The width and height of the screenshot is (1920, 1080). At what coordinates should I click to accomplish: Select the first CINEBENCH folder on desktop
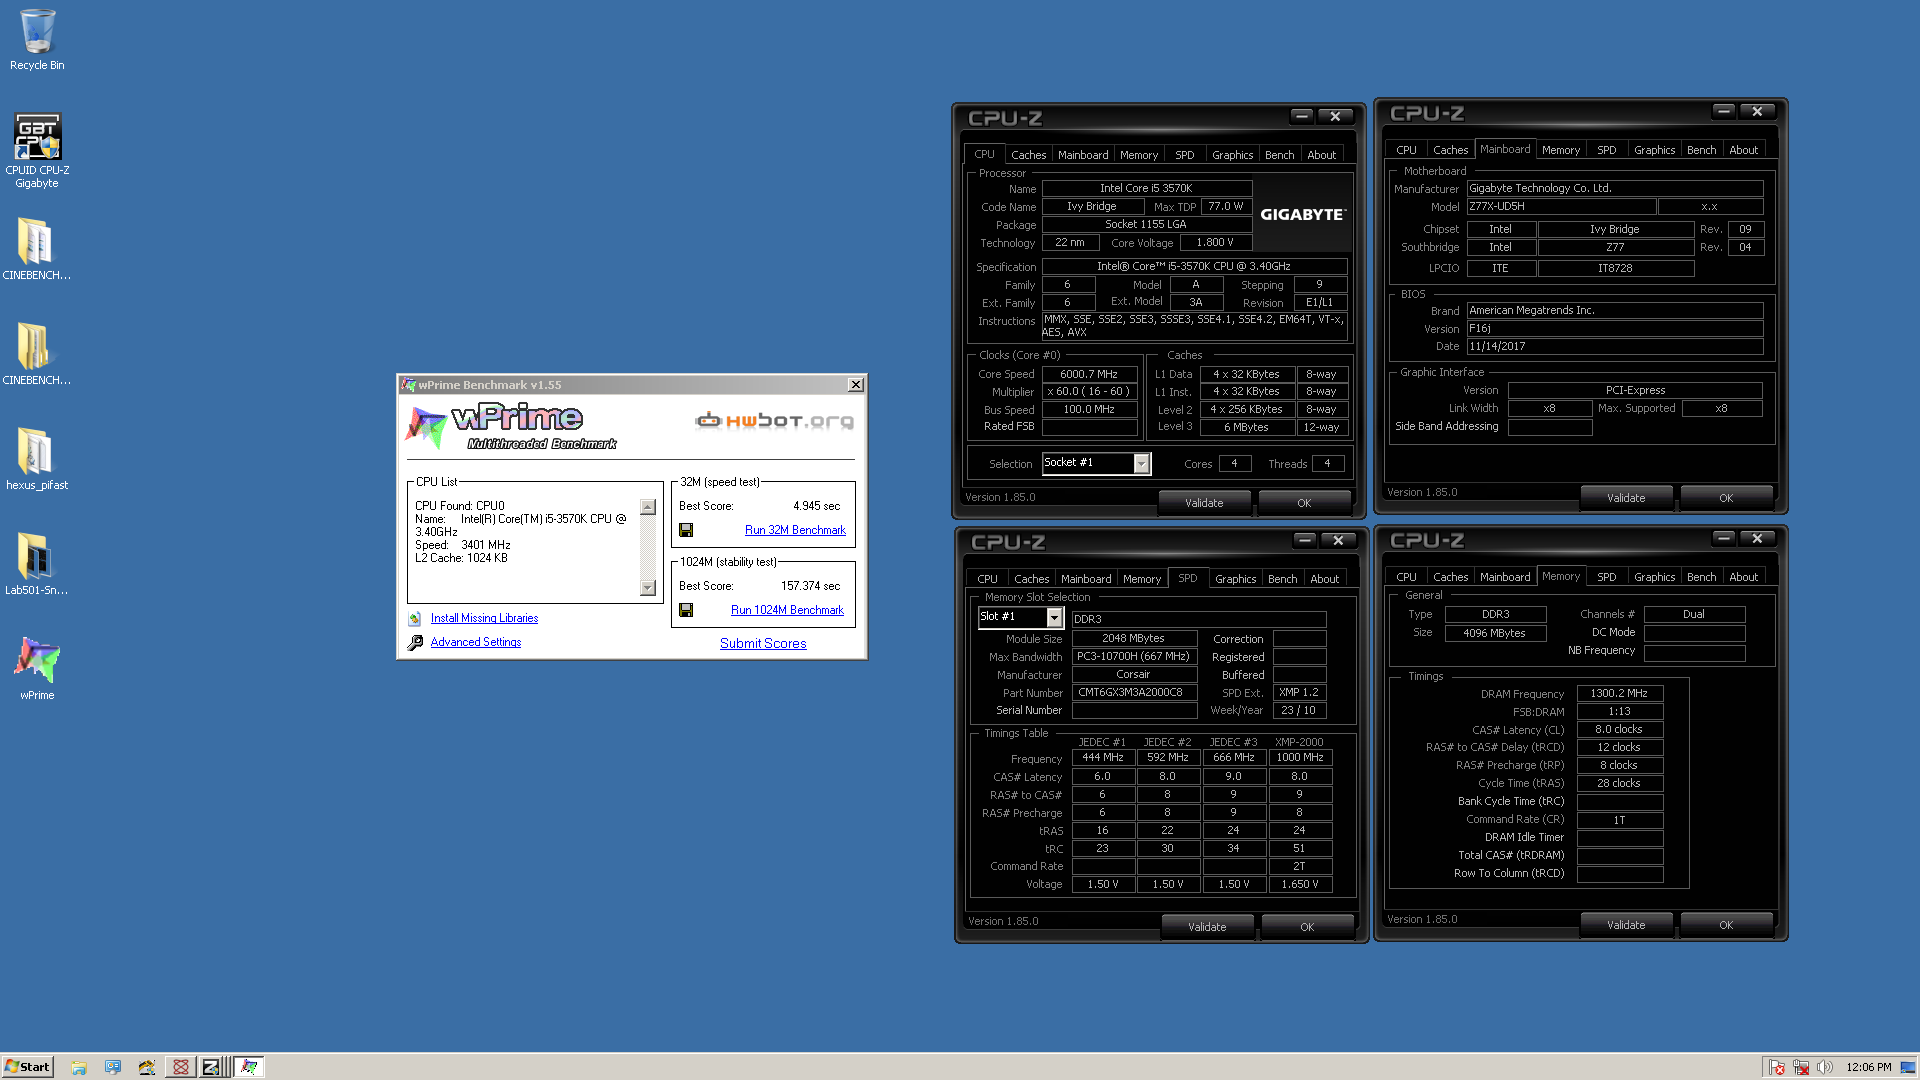coord(37,250)
